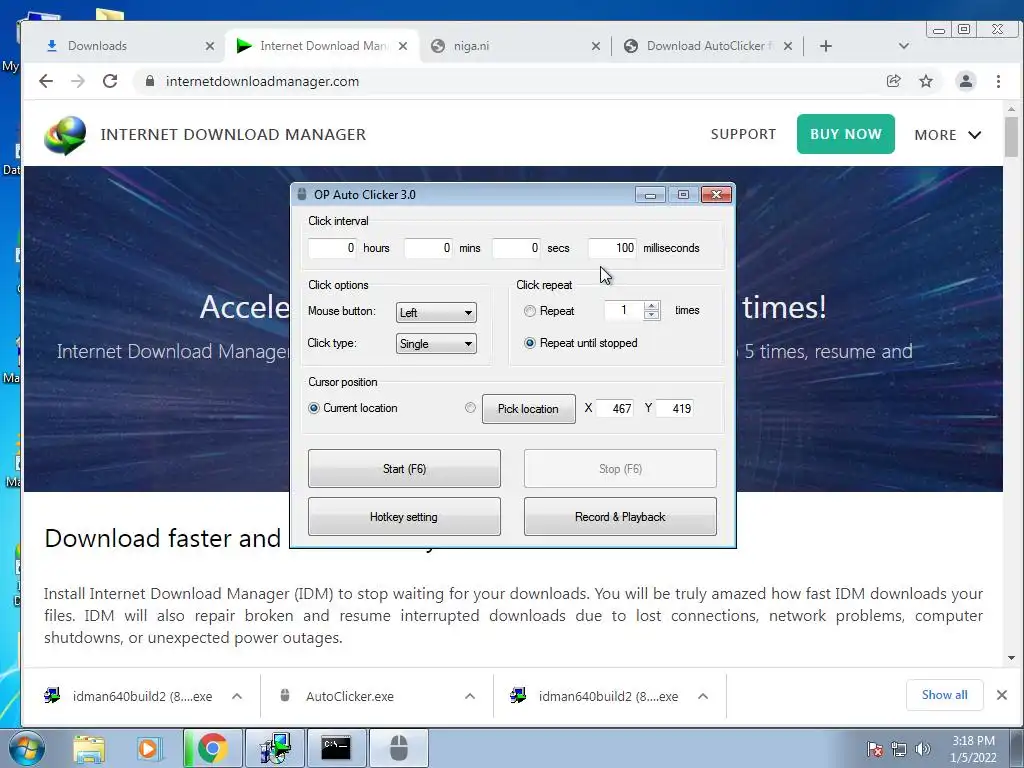This screenshot has height=768, width=1024.
Task: Open Windows Media Player from the taskbar
Action: click(x=148, y=748)
